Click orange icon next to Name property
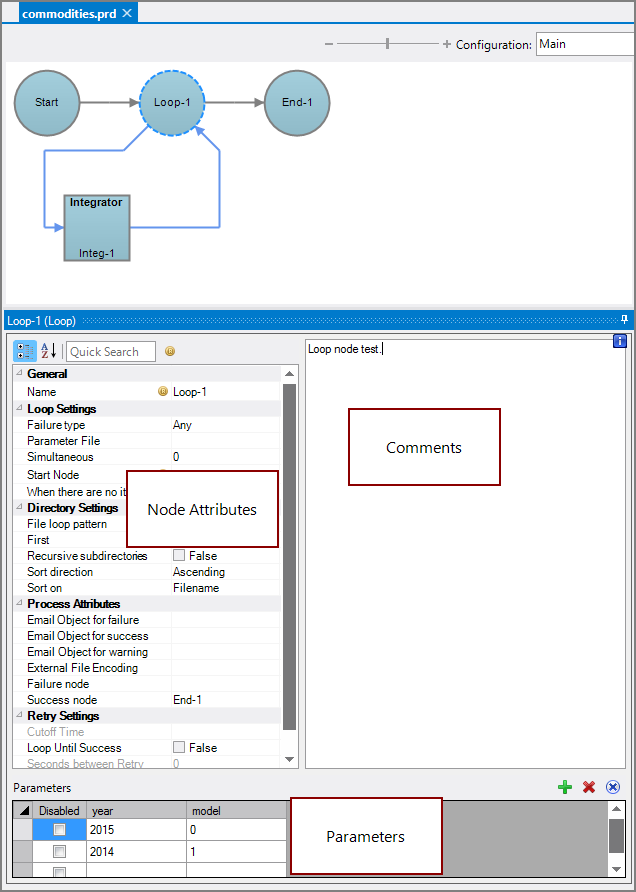Screen dimensions: 636x892 [163, 391]
